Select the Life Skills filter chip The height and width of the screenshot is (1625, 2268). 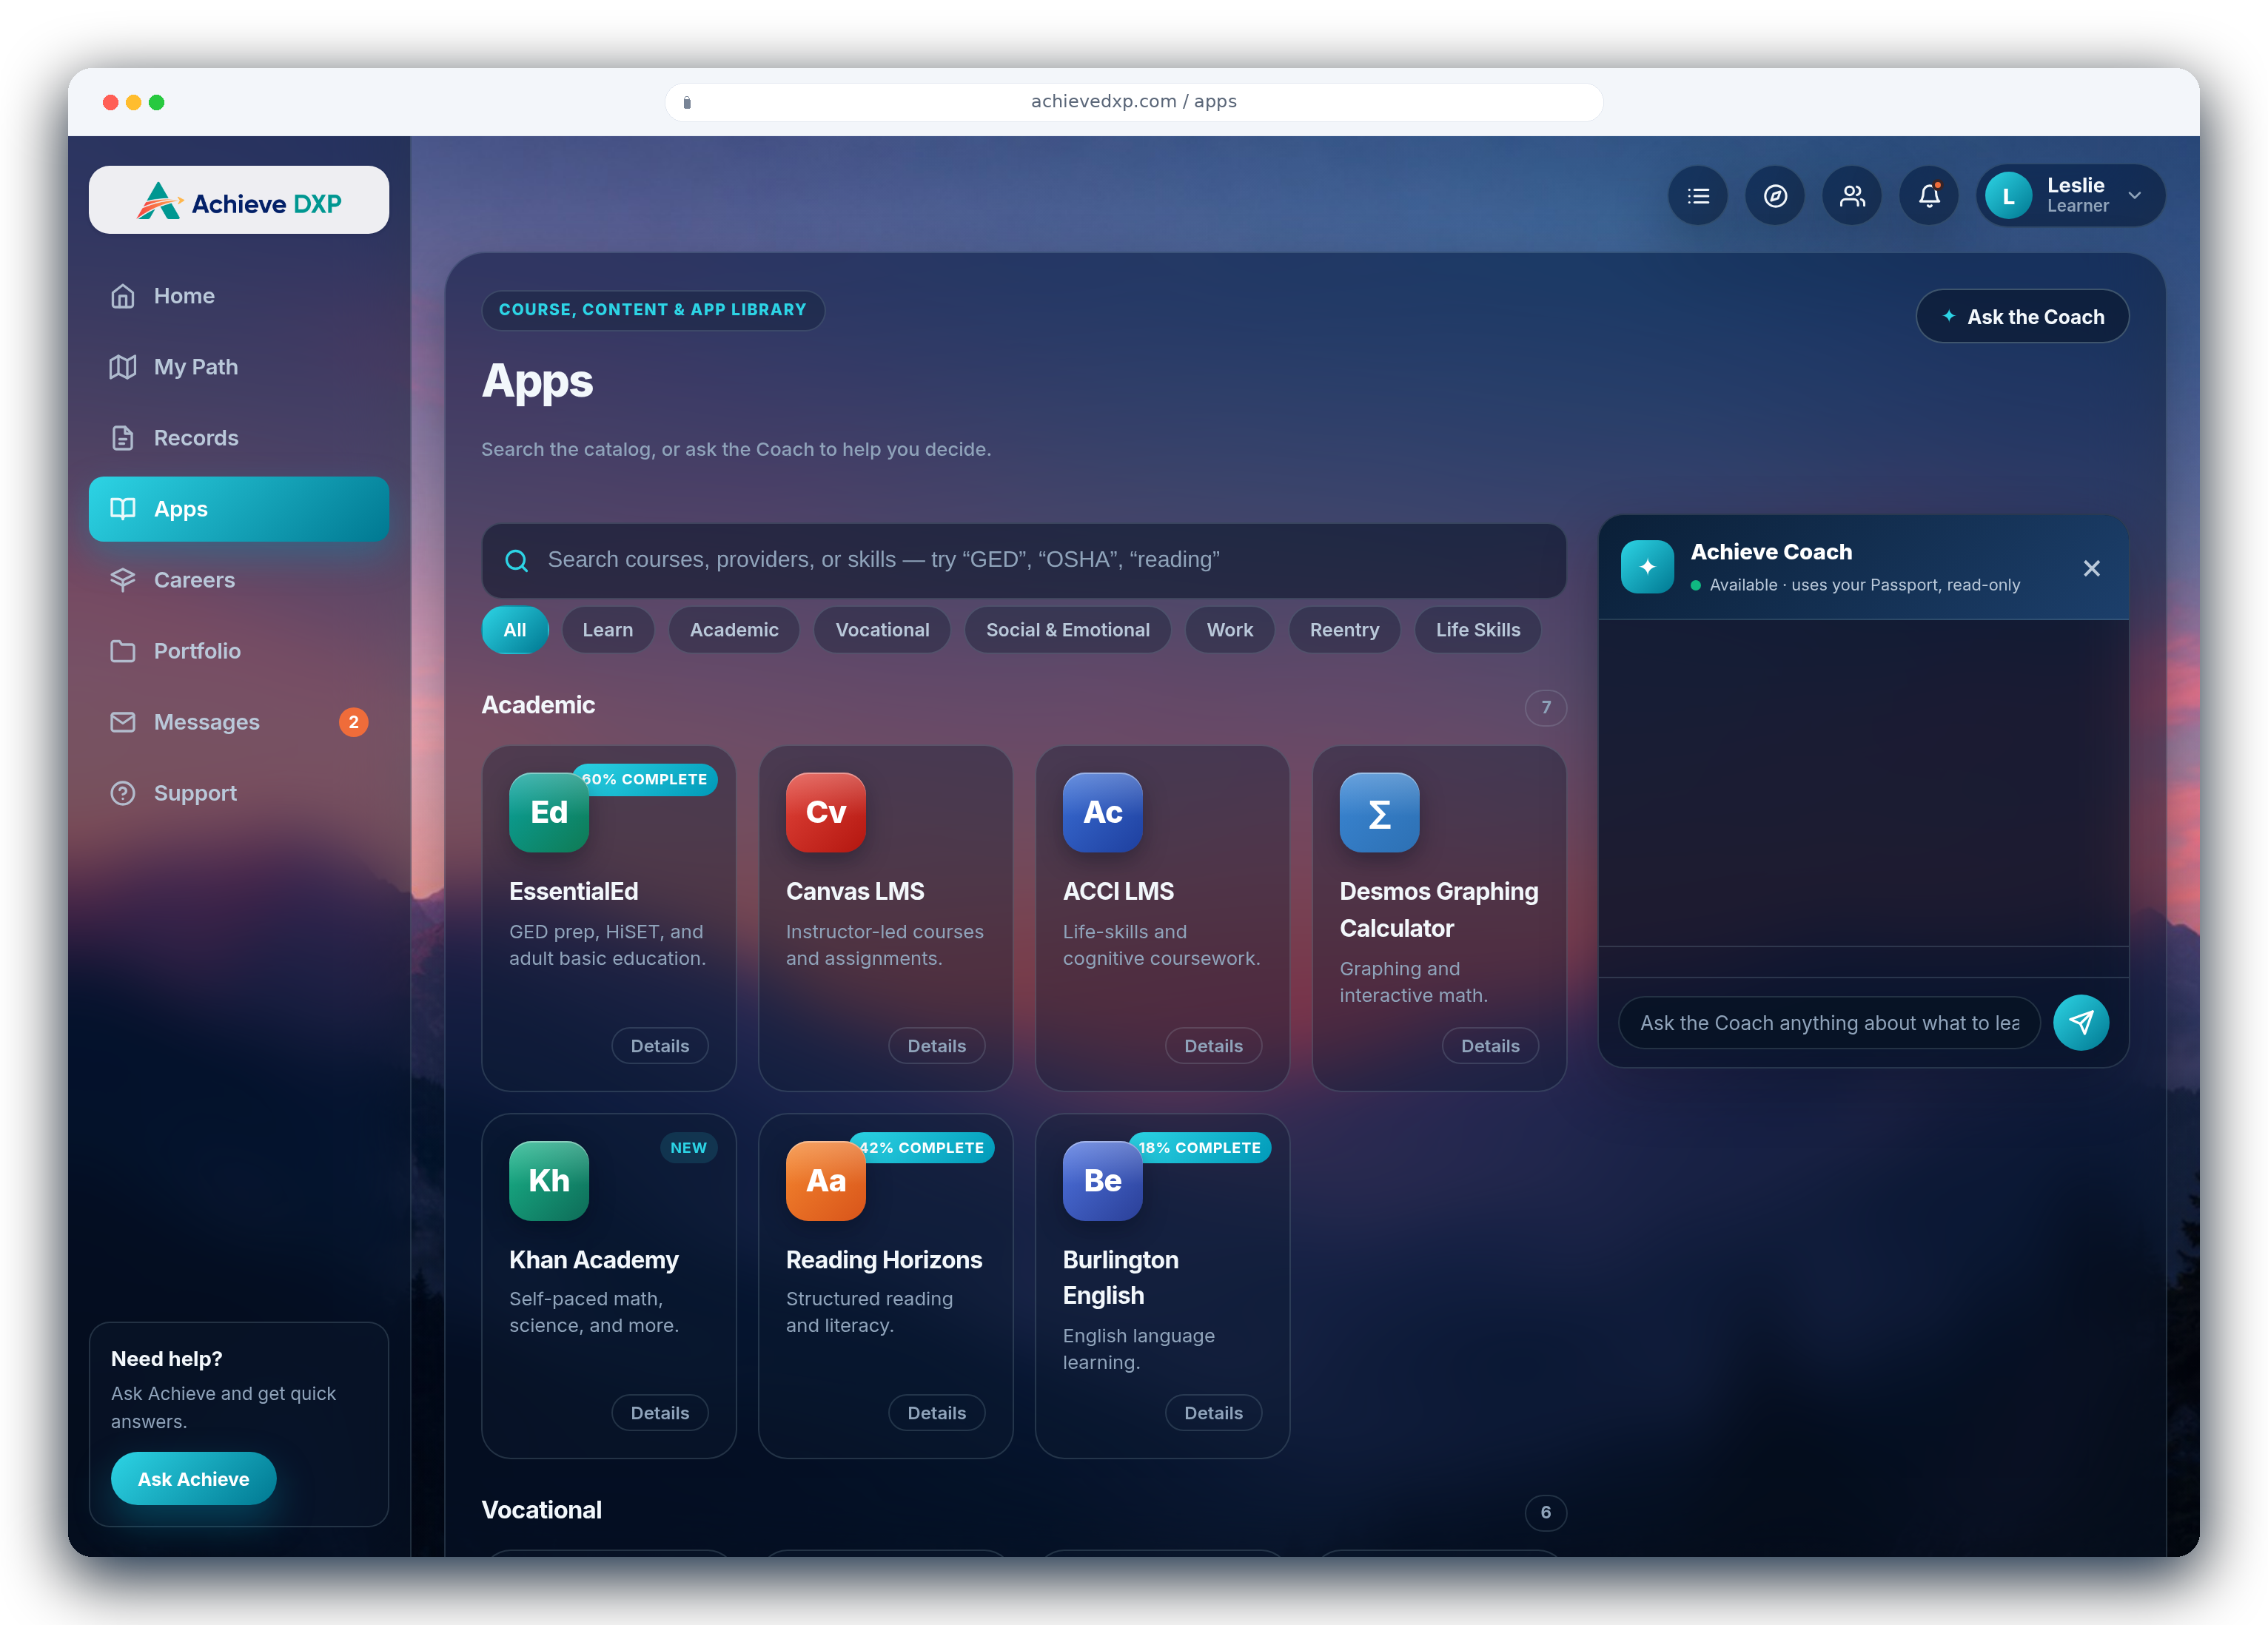[x=1478, y=630]
